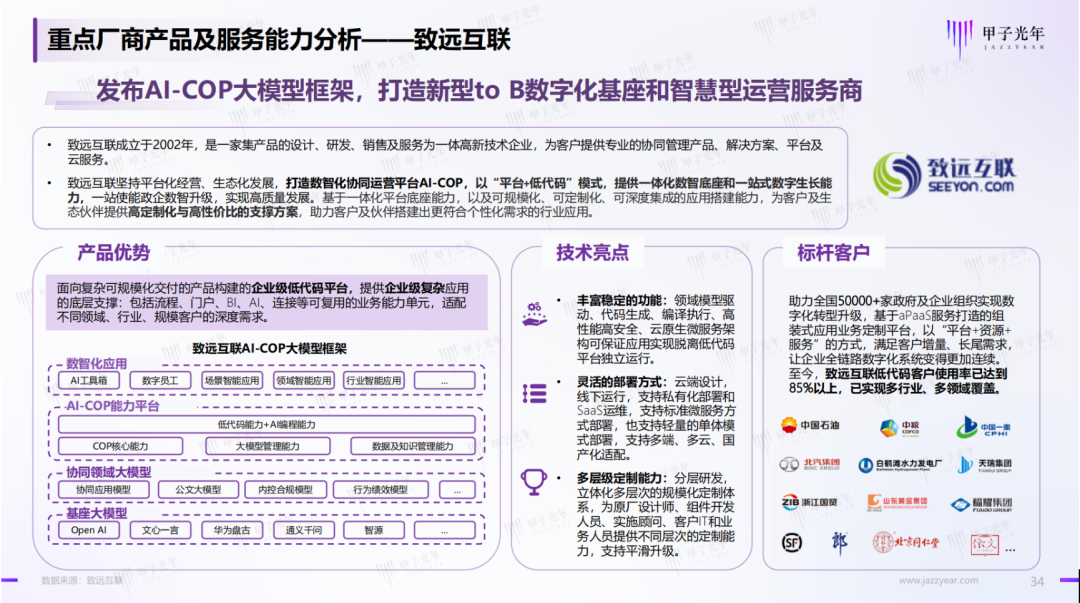Click the list icon beside 灵活的部署方式
This screenshot has height=603, width=1080.
[x=534, y=394]
